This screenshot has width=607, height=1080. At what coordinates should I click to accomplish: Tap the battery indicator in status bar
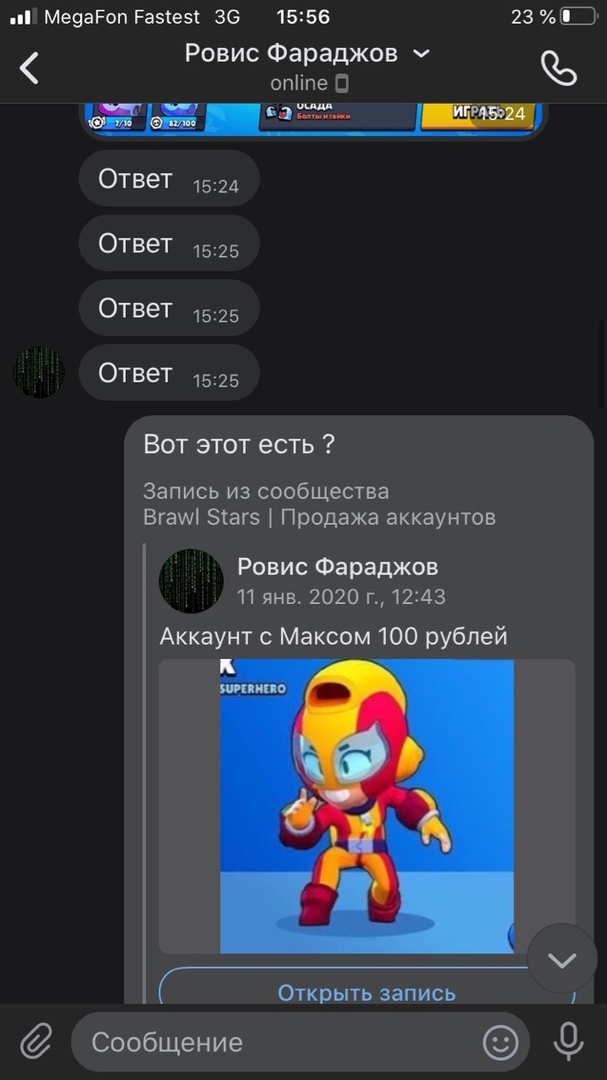tap(578, 17)
